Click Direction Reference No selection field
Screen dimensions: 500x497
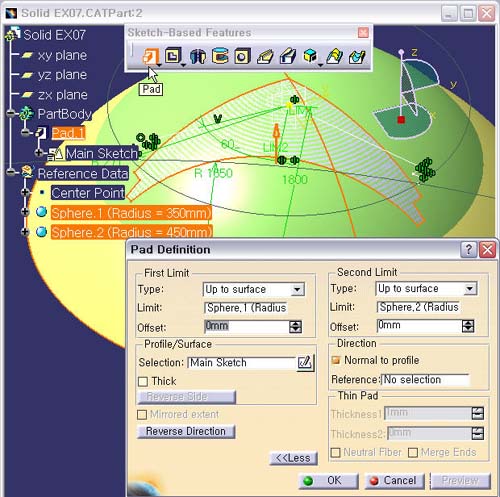pos(425,380)
